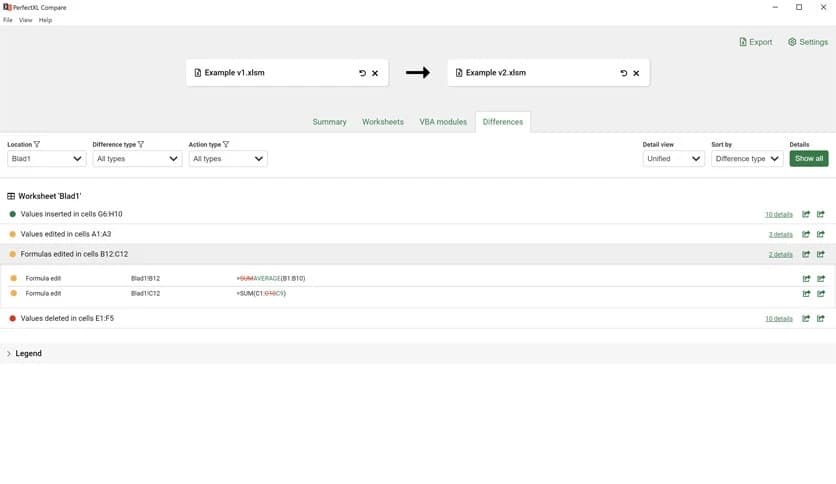Click the PerfectXL Compare app icon
This screenshot has height=484, width=836.
coord(7,7)
